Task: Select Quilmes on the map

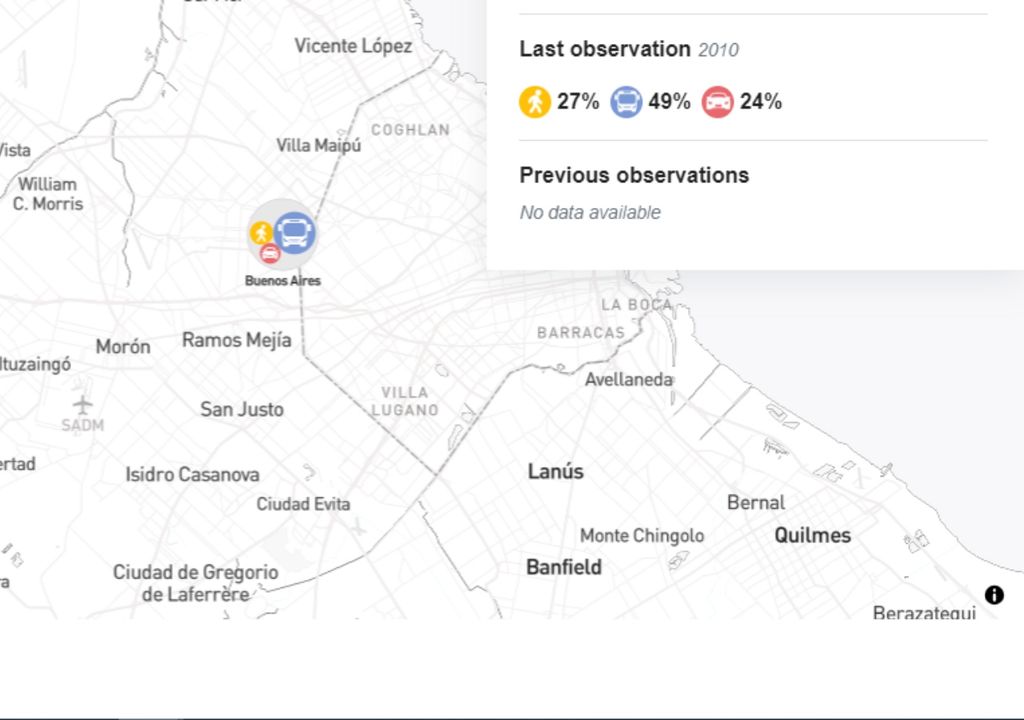Action: (x=812, y=535)
